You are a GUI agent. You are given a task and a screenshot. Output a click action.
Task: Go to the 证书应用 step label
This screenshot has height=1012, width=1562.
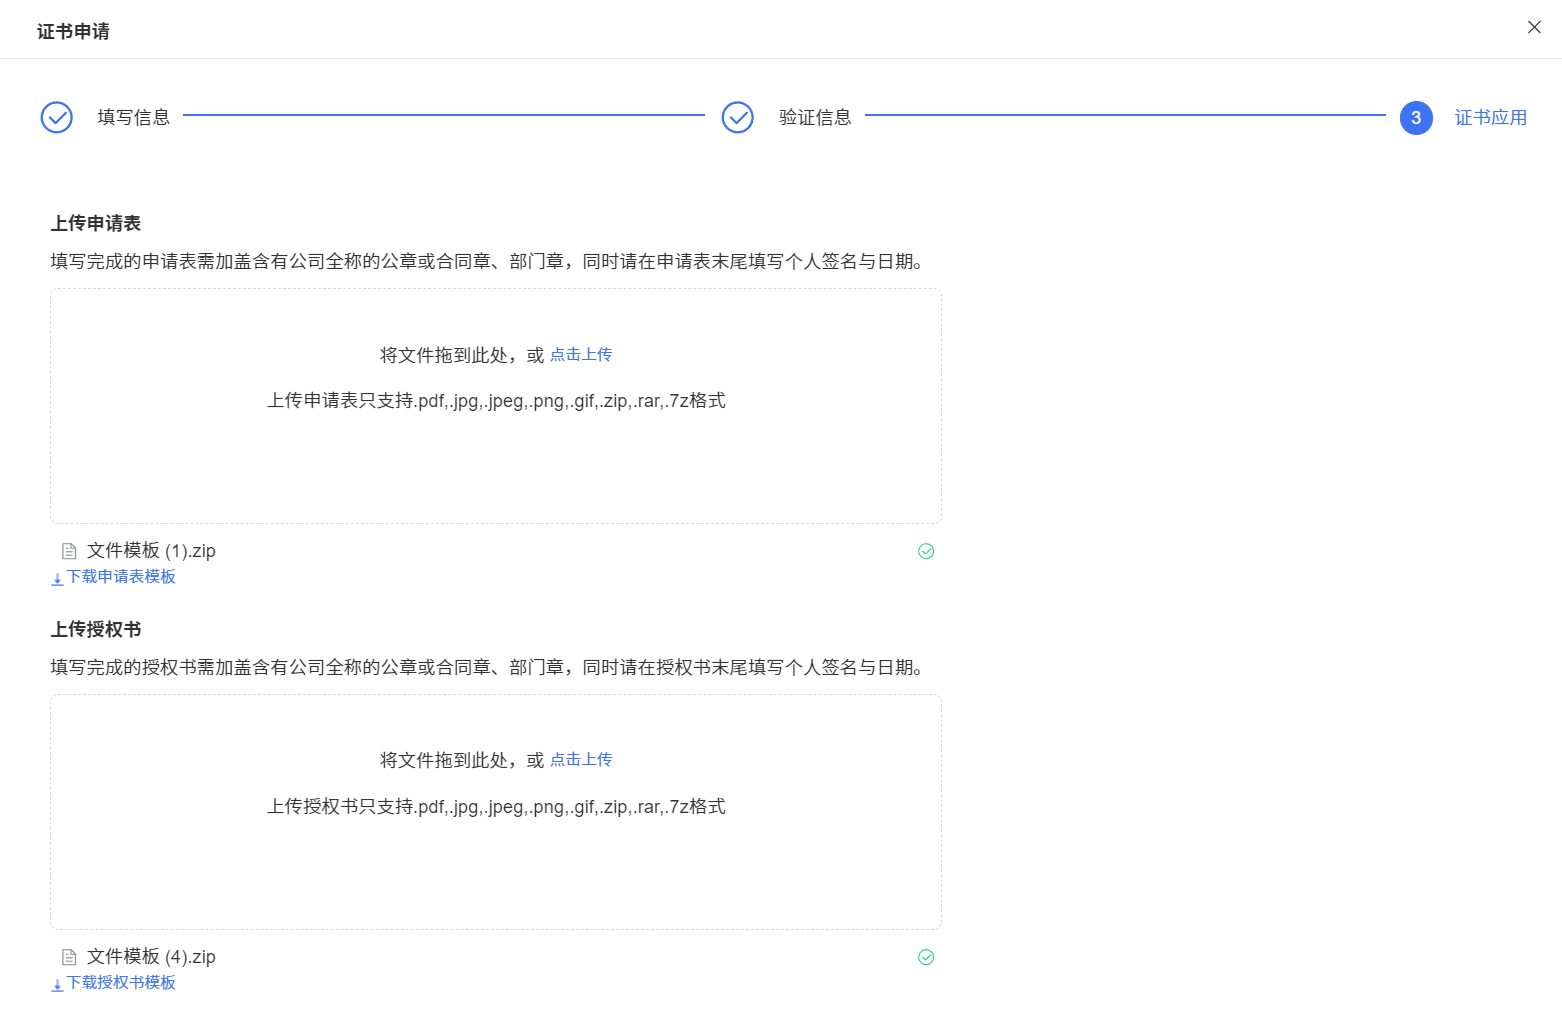click(x=1490, y=117)
